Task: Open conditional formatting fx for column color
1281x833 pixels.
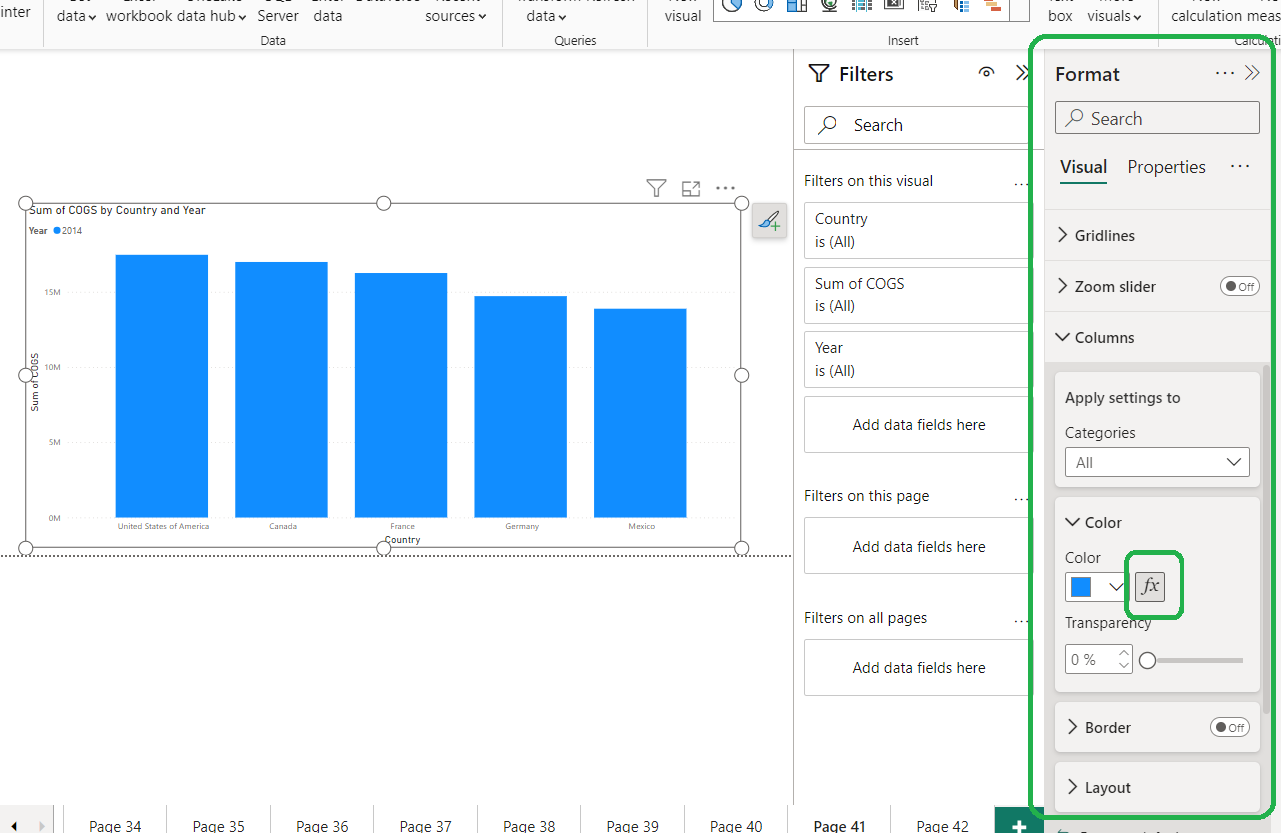Action: click(x=1150, y=587)
